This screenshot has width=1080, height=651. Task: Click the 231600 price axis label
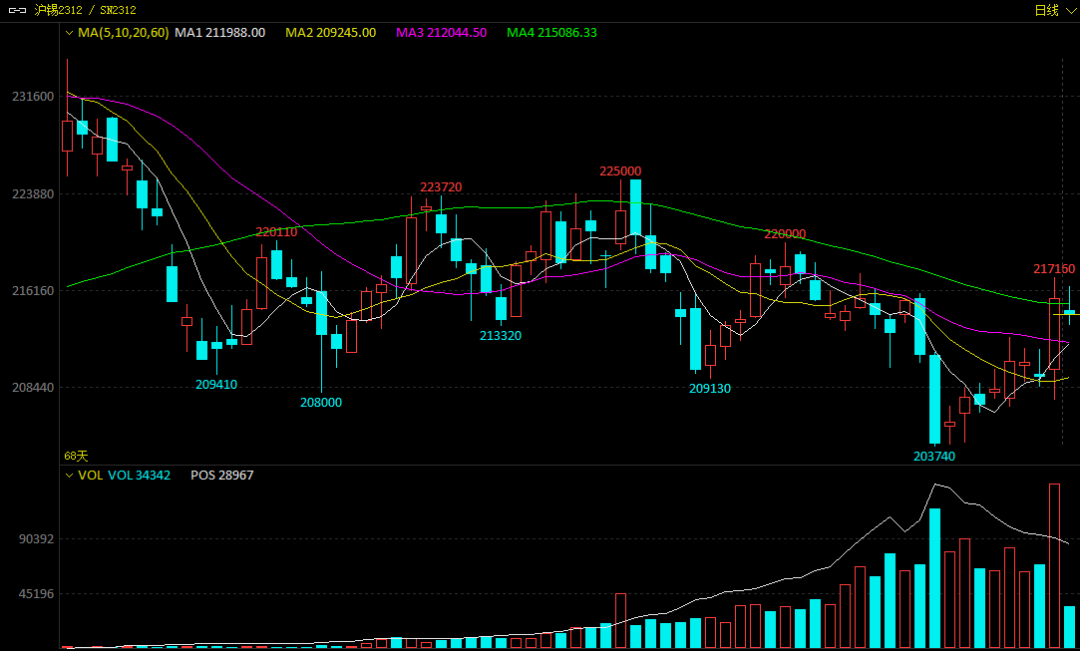pyautogui.click(x=33, y=96)
